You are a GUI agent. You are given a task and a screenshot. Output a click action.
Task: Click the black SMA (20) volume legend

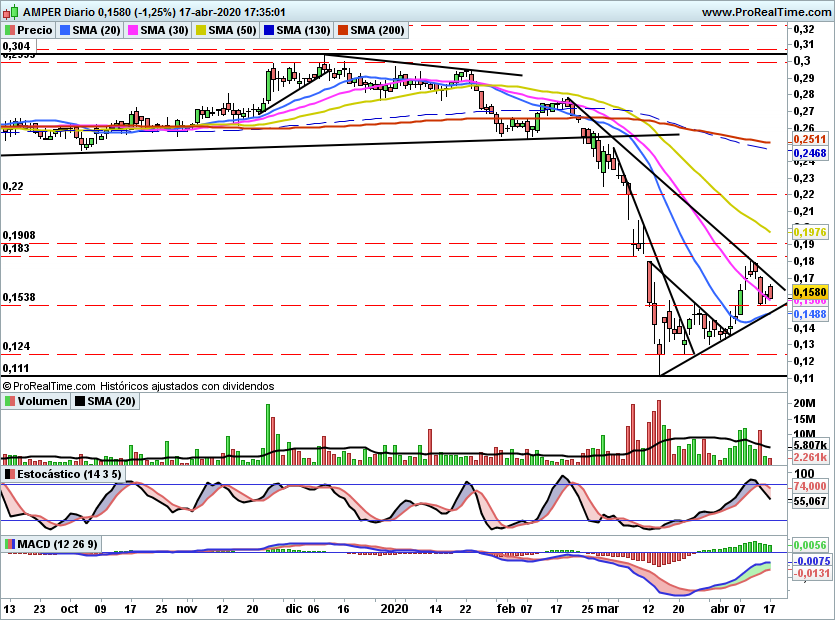click(x=105, y=401)
